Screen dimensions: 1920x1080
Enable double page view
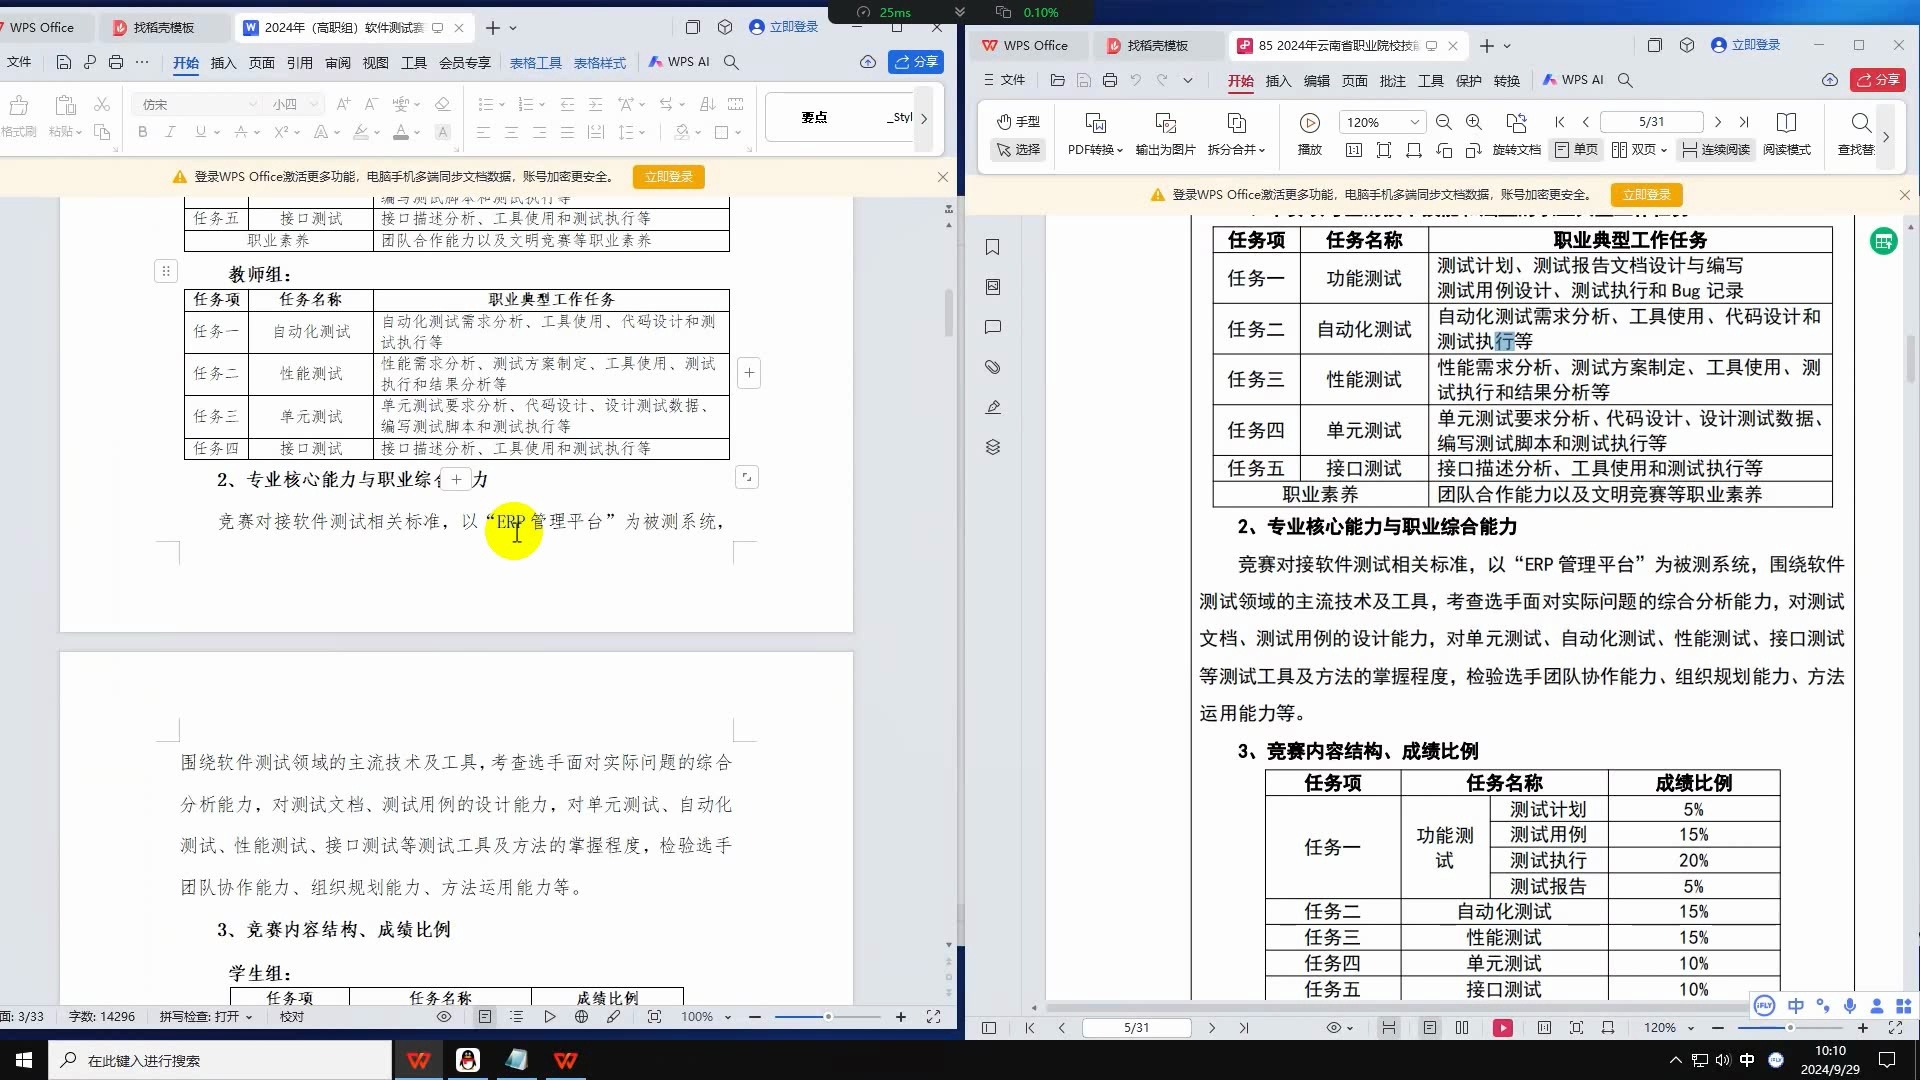pos(1638,150)
